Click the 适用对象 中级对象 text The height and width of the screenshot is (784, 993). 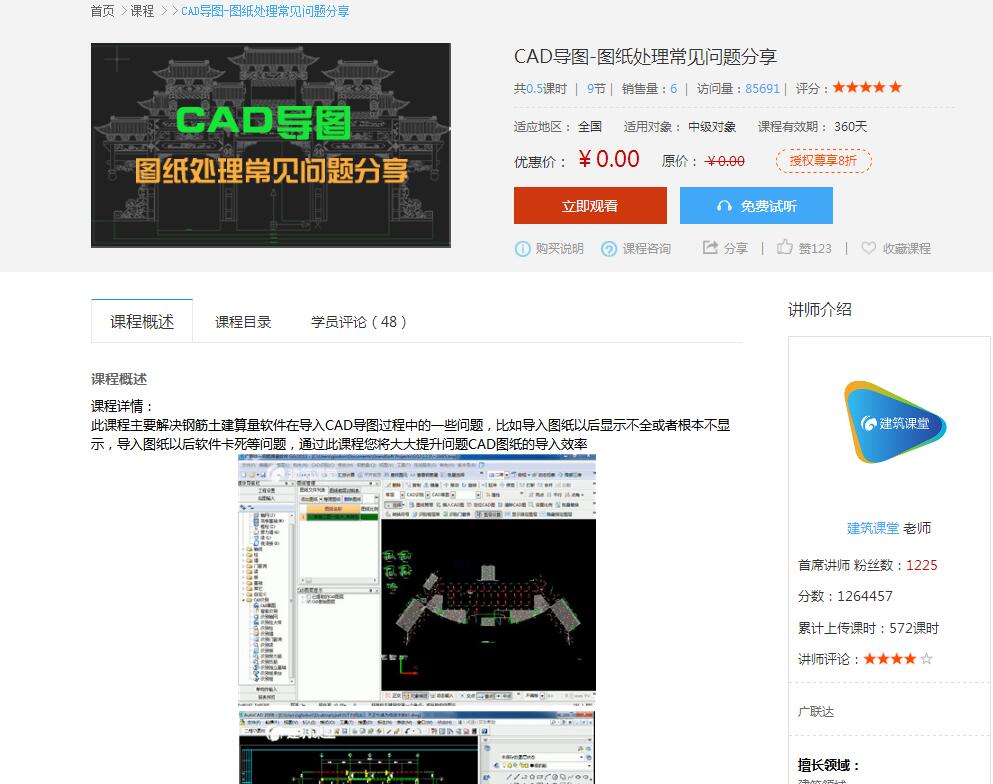point(680,127)
